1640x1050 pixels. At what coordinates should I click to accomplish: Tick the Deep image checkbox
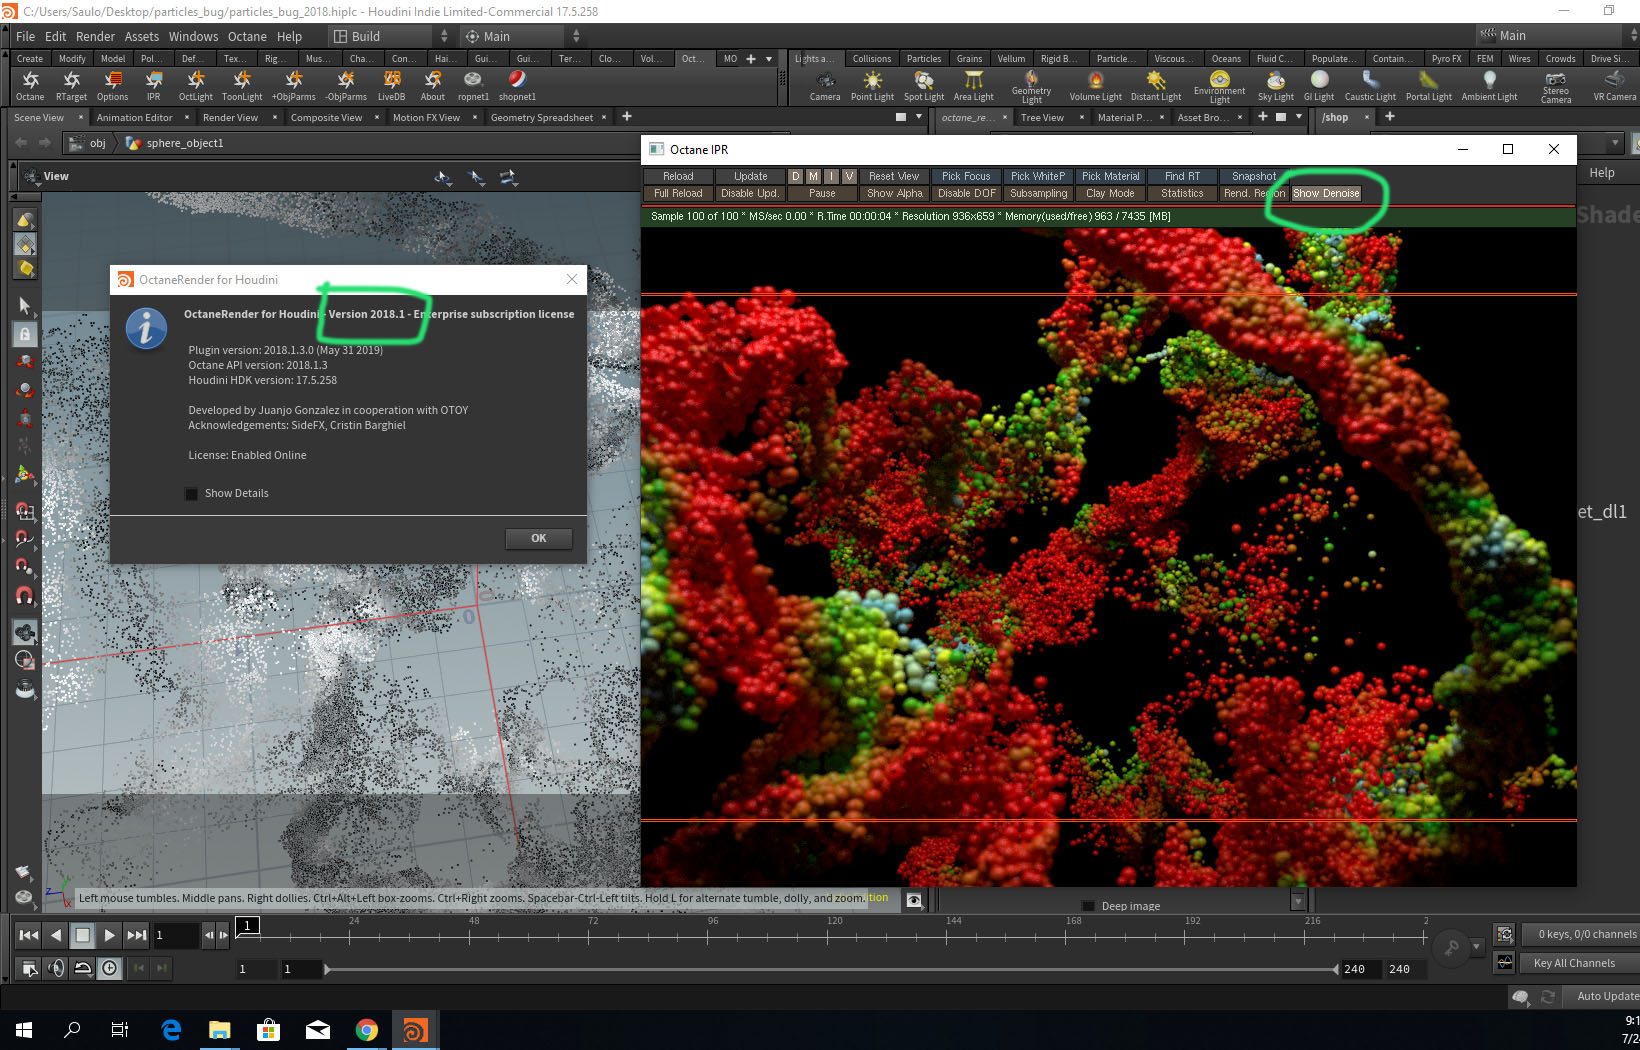click(x=1088, y=906)
